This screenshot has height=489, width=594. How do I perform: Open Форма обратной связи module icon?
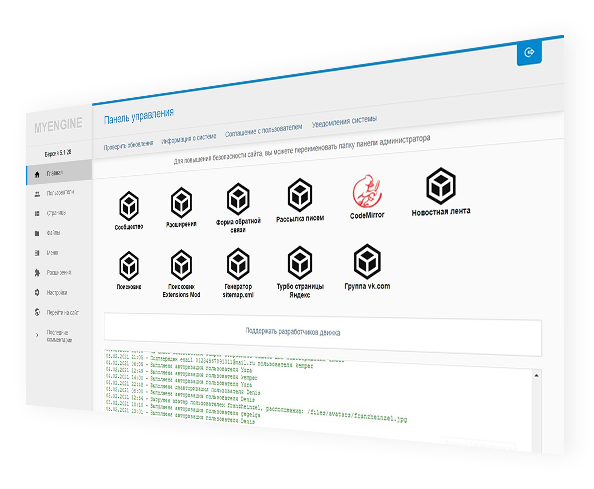[238, 199]
